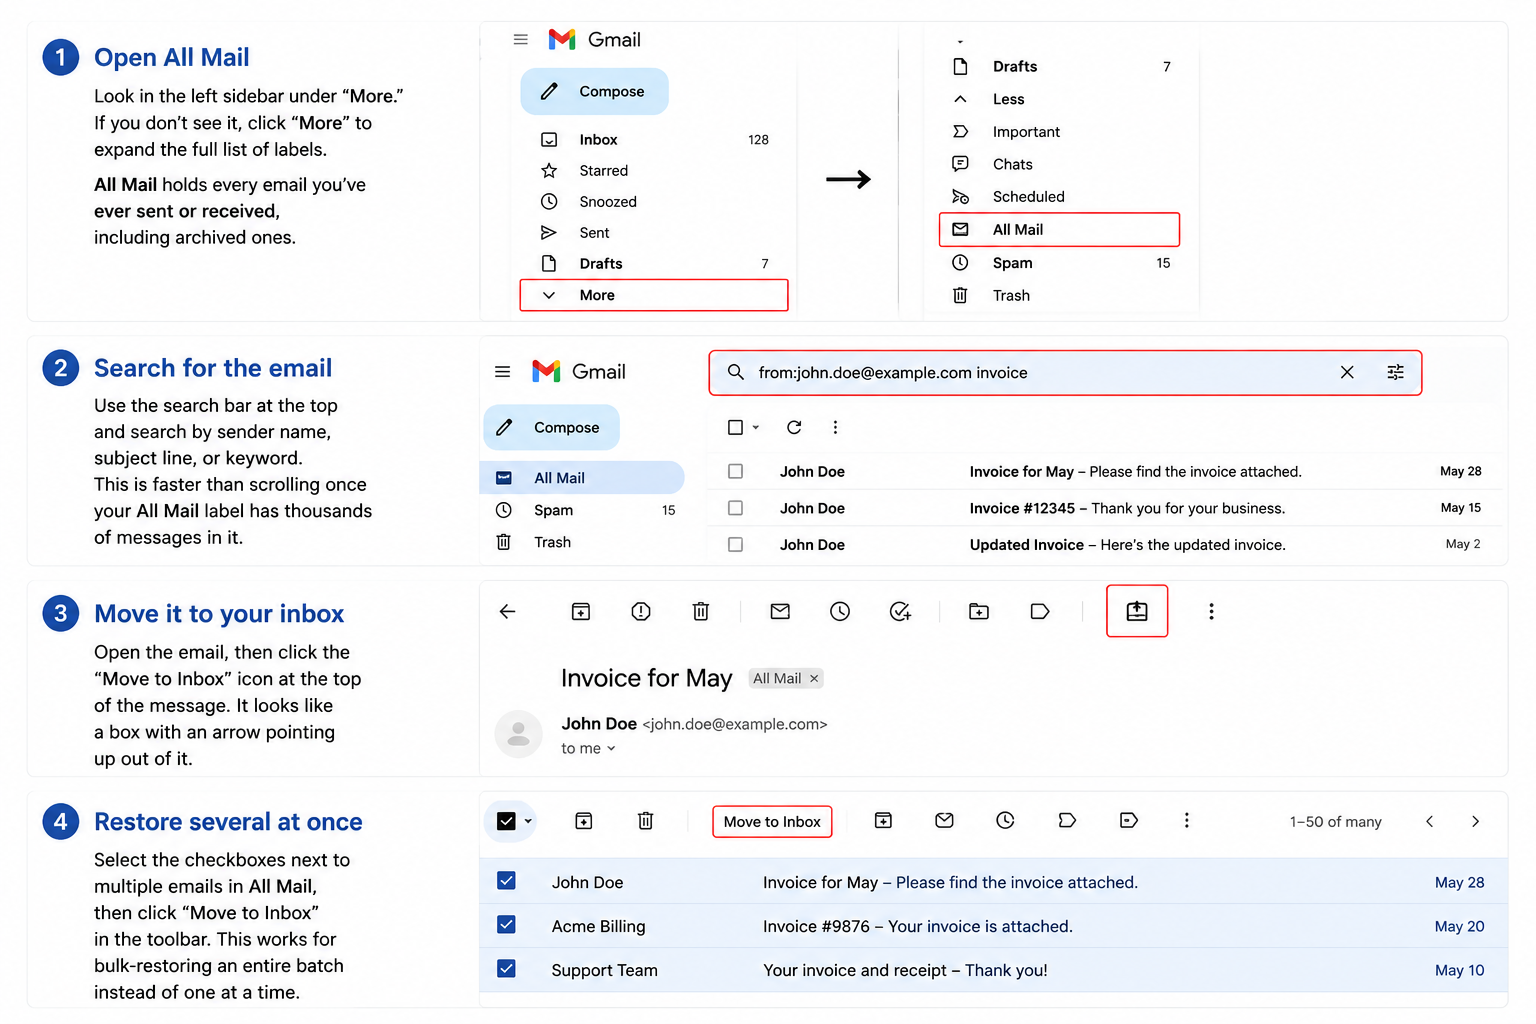Screen dimensions: 1536x1024
Task: Check the box for the Invoice #12345 email
Action: tap(735, 508)
